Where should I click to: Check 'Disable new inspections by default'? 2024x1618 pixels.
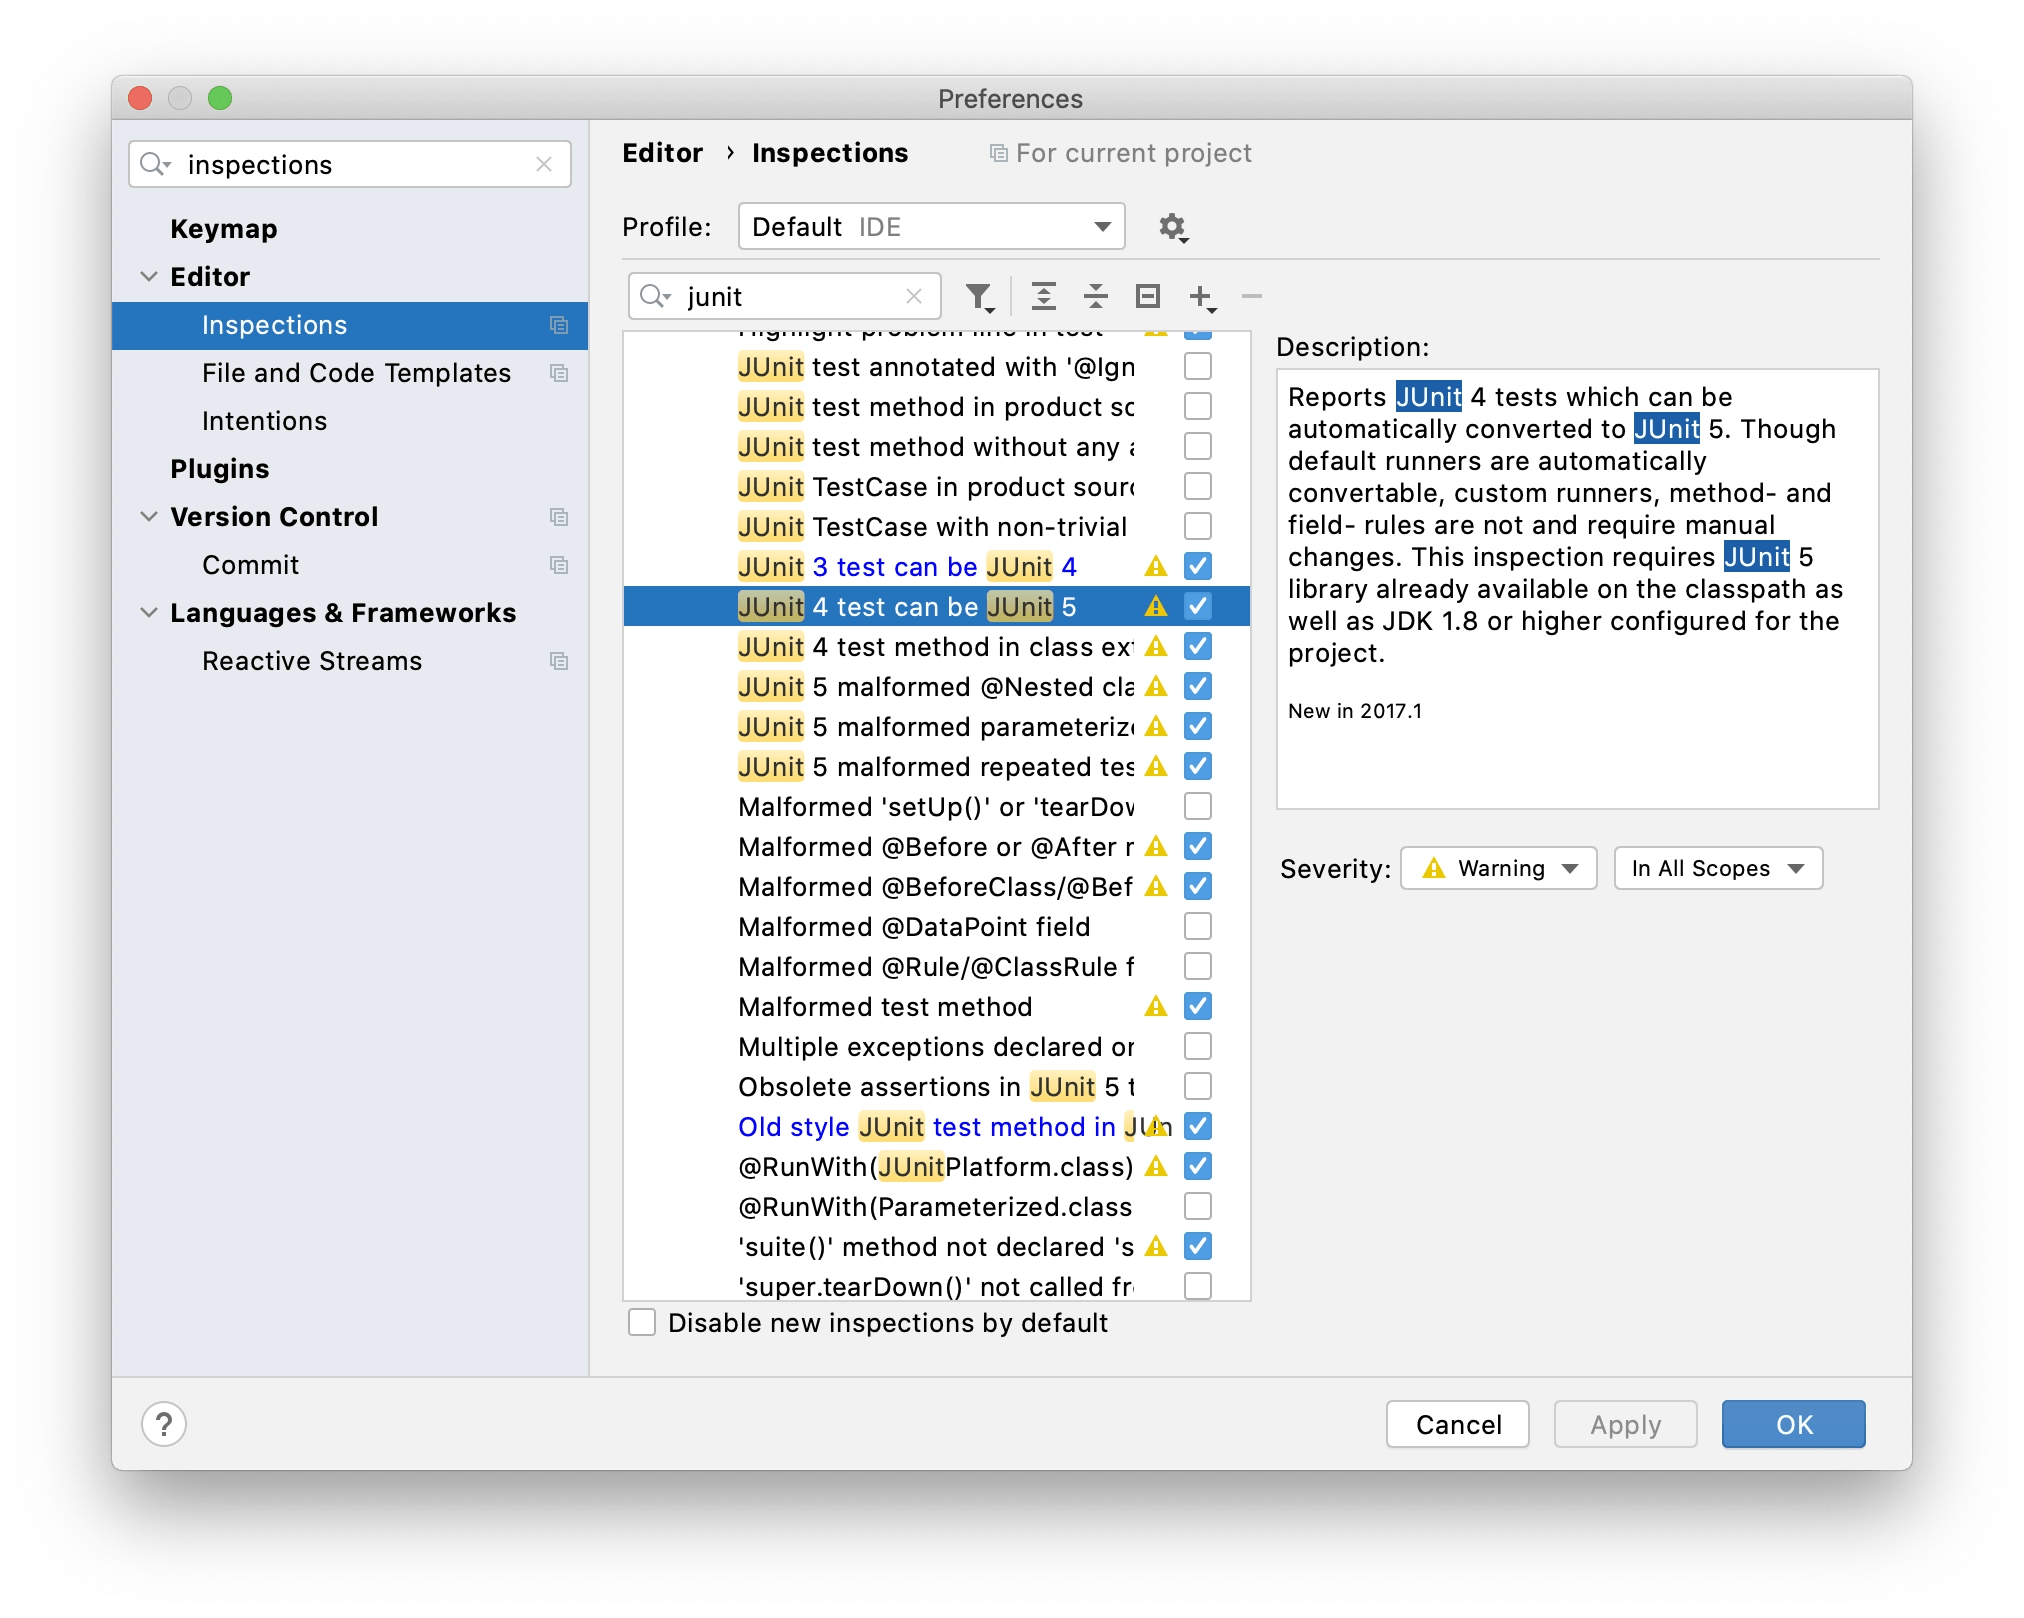(x=641, y=1322)
